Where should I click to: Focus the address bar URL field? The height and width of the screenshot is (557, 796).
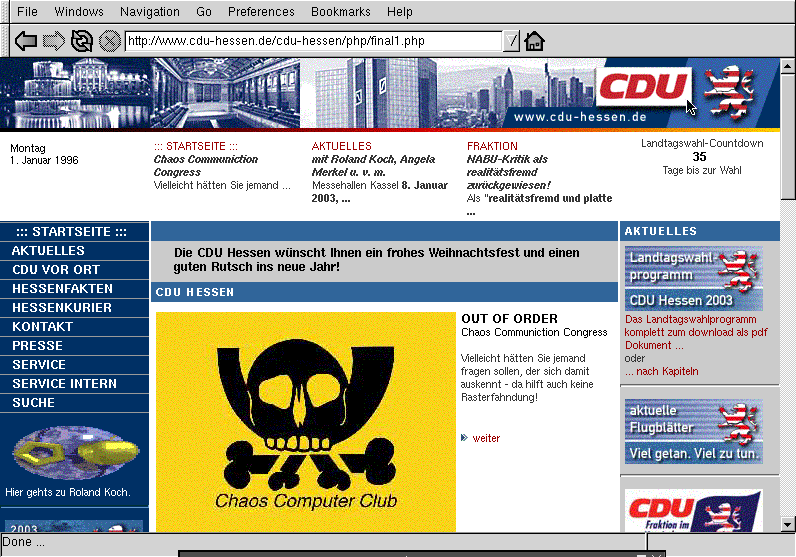(314, 41)
